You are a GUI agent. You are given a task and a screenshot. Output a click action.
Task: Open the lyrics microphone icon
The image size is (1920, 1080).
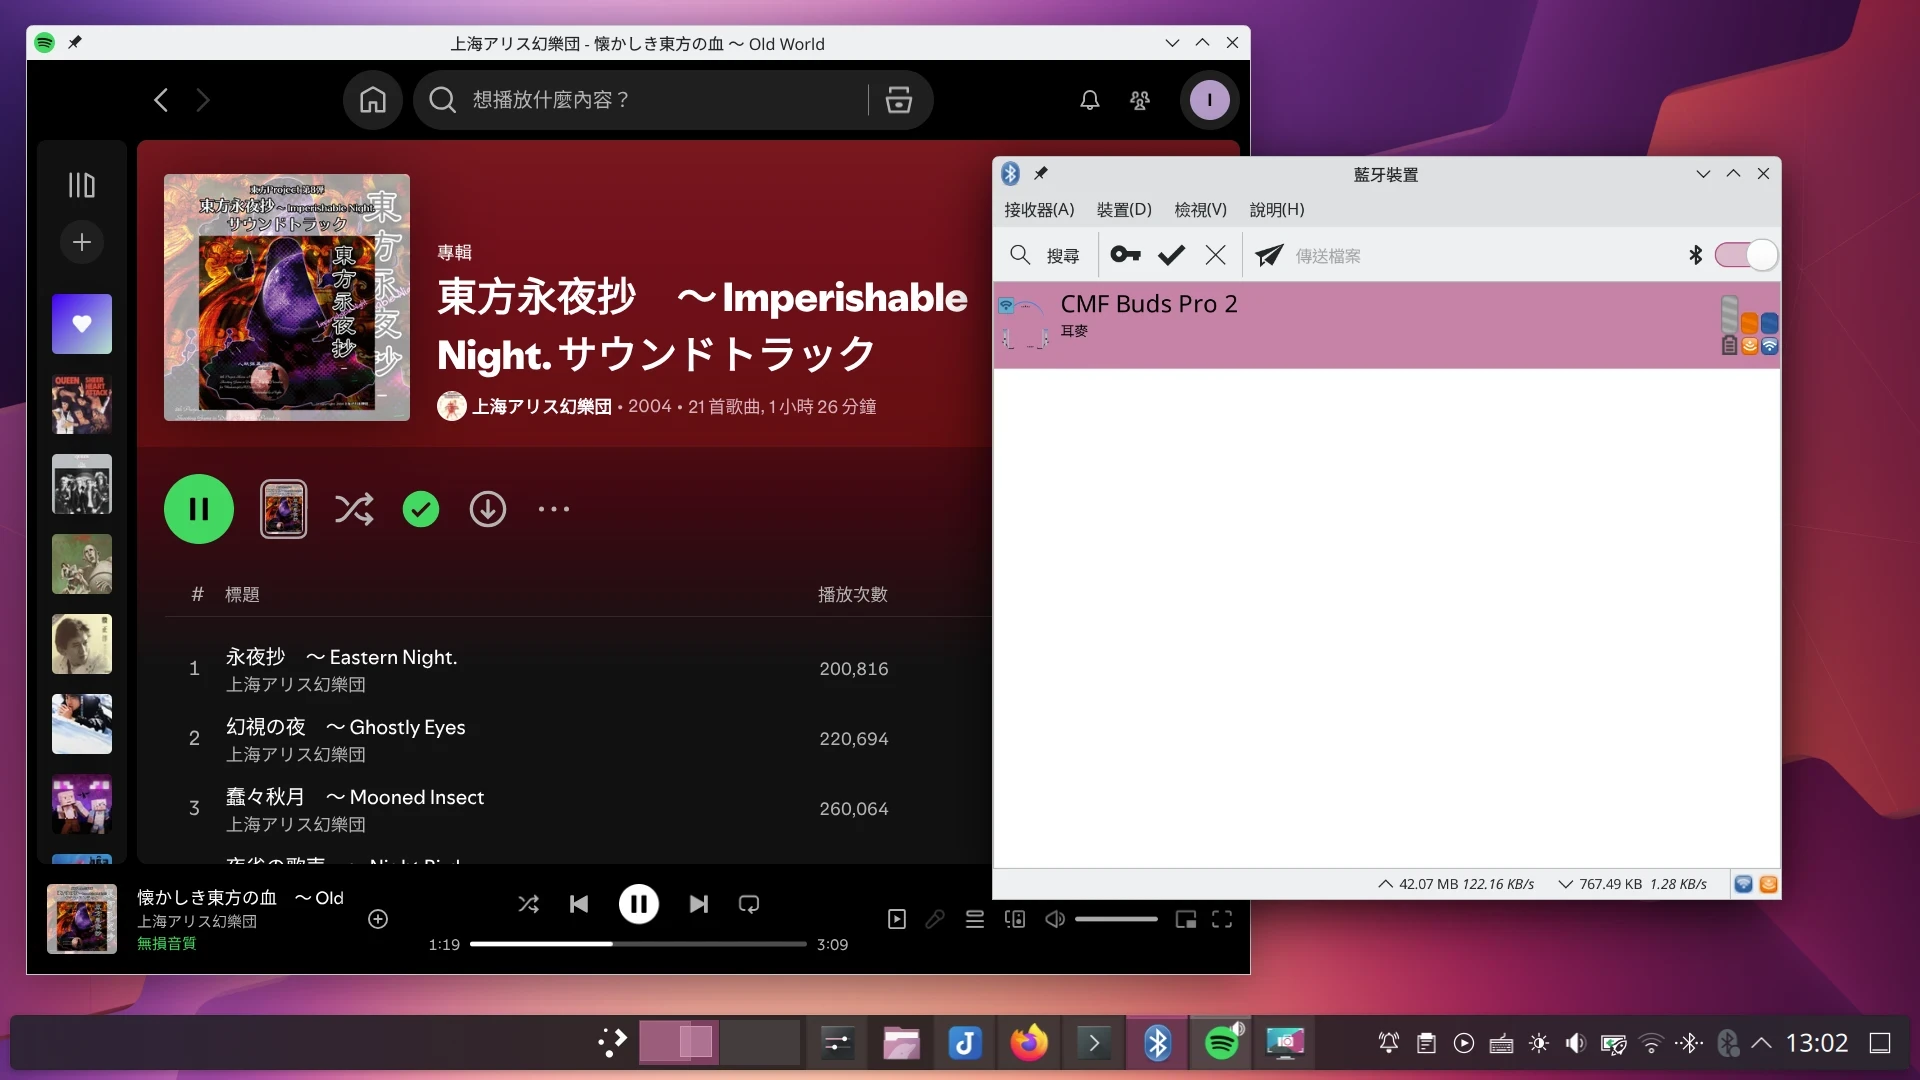pos(935,919)
